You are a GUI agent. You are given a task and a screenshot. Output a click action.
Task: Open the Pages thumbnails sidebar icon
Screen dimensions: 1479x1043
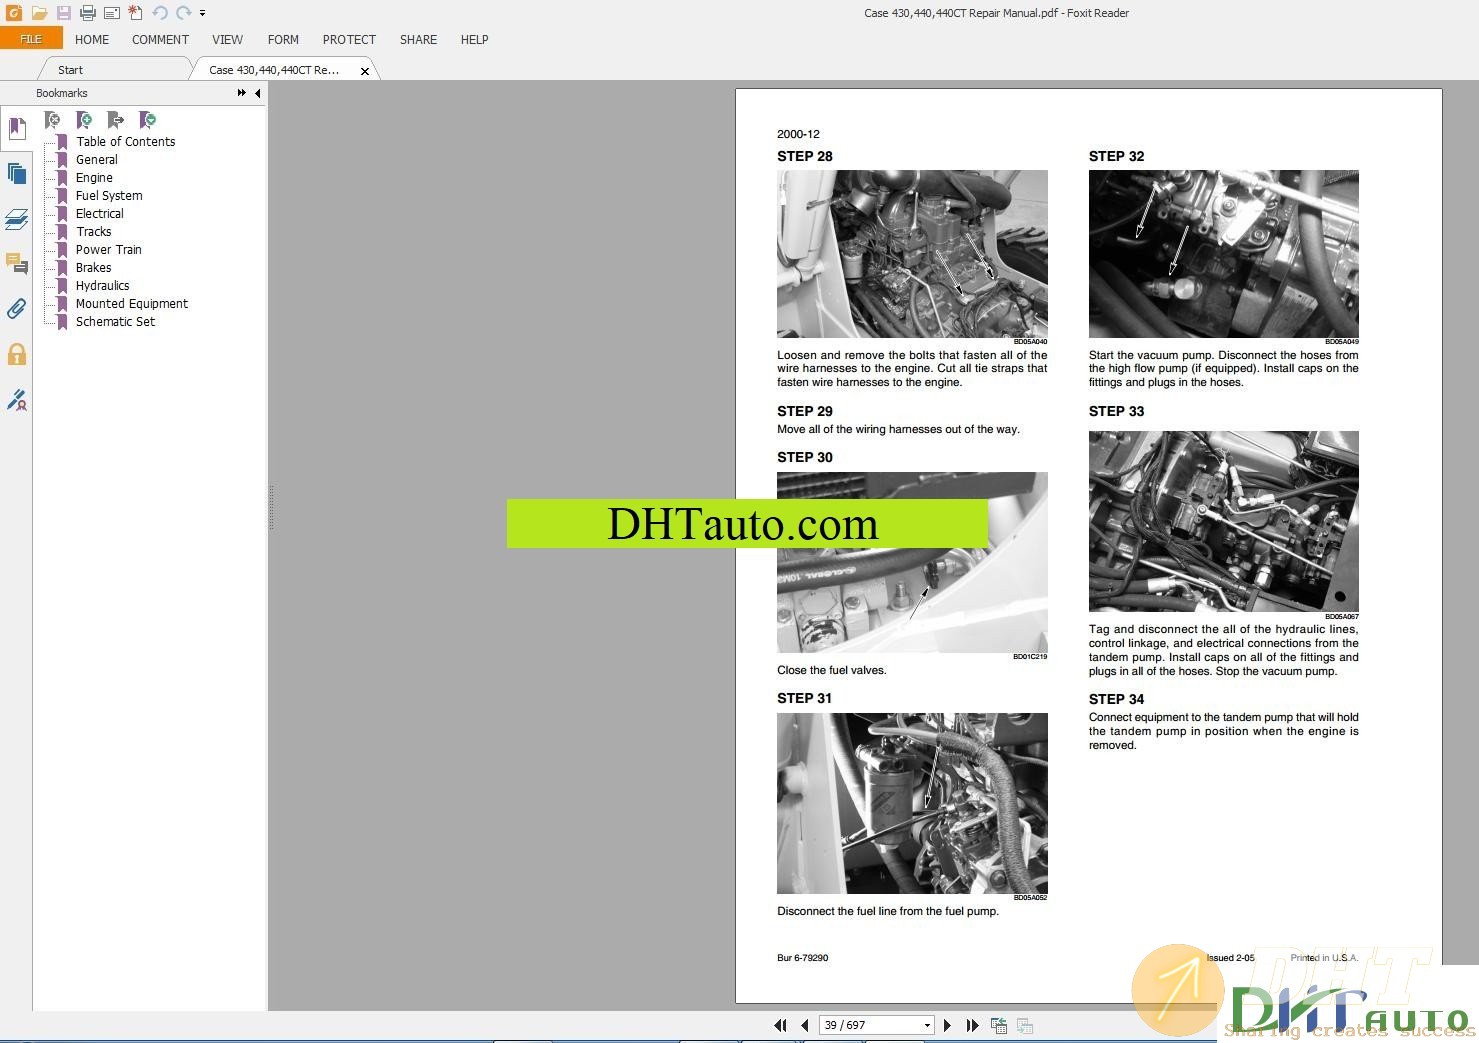point(16,173)
